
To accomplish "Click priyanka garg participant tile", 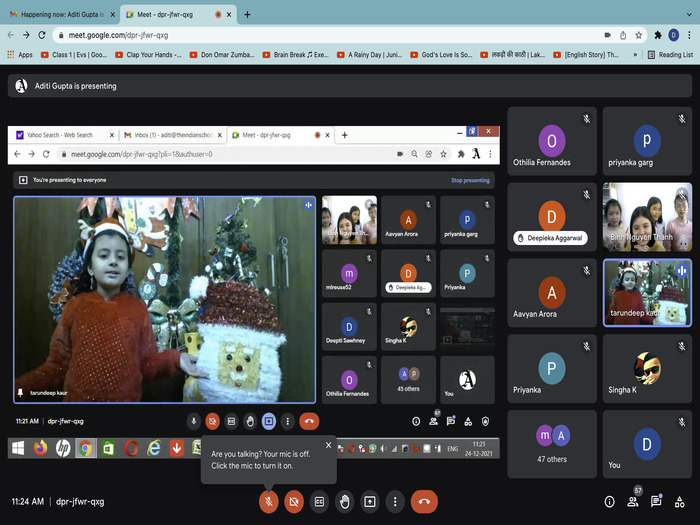I will 647,141.
